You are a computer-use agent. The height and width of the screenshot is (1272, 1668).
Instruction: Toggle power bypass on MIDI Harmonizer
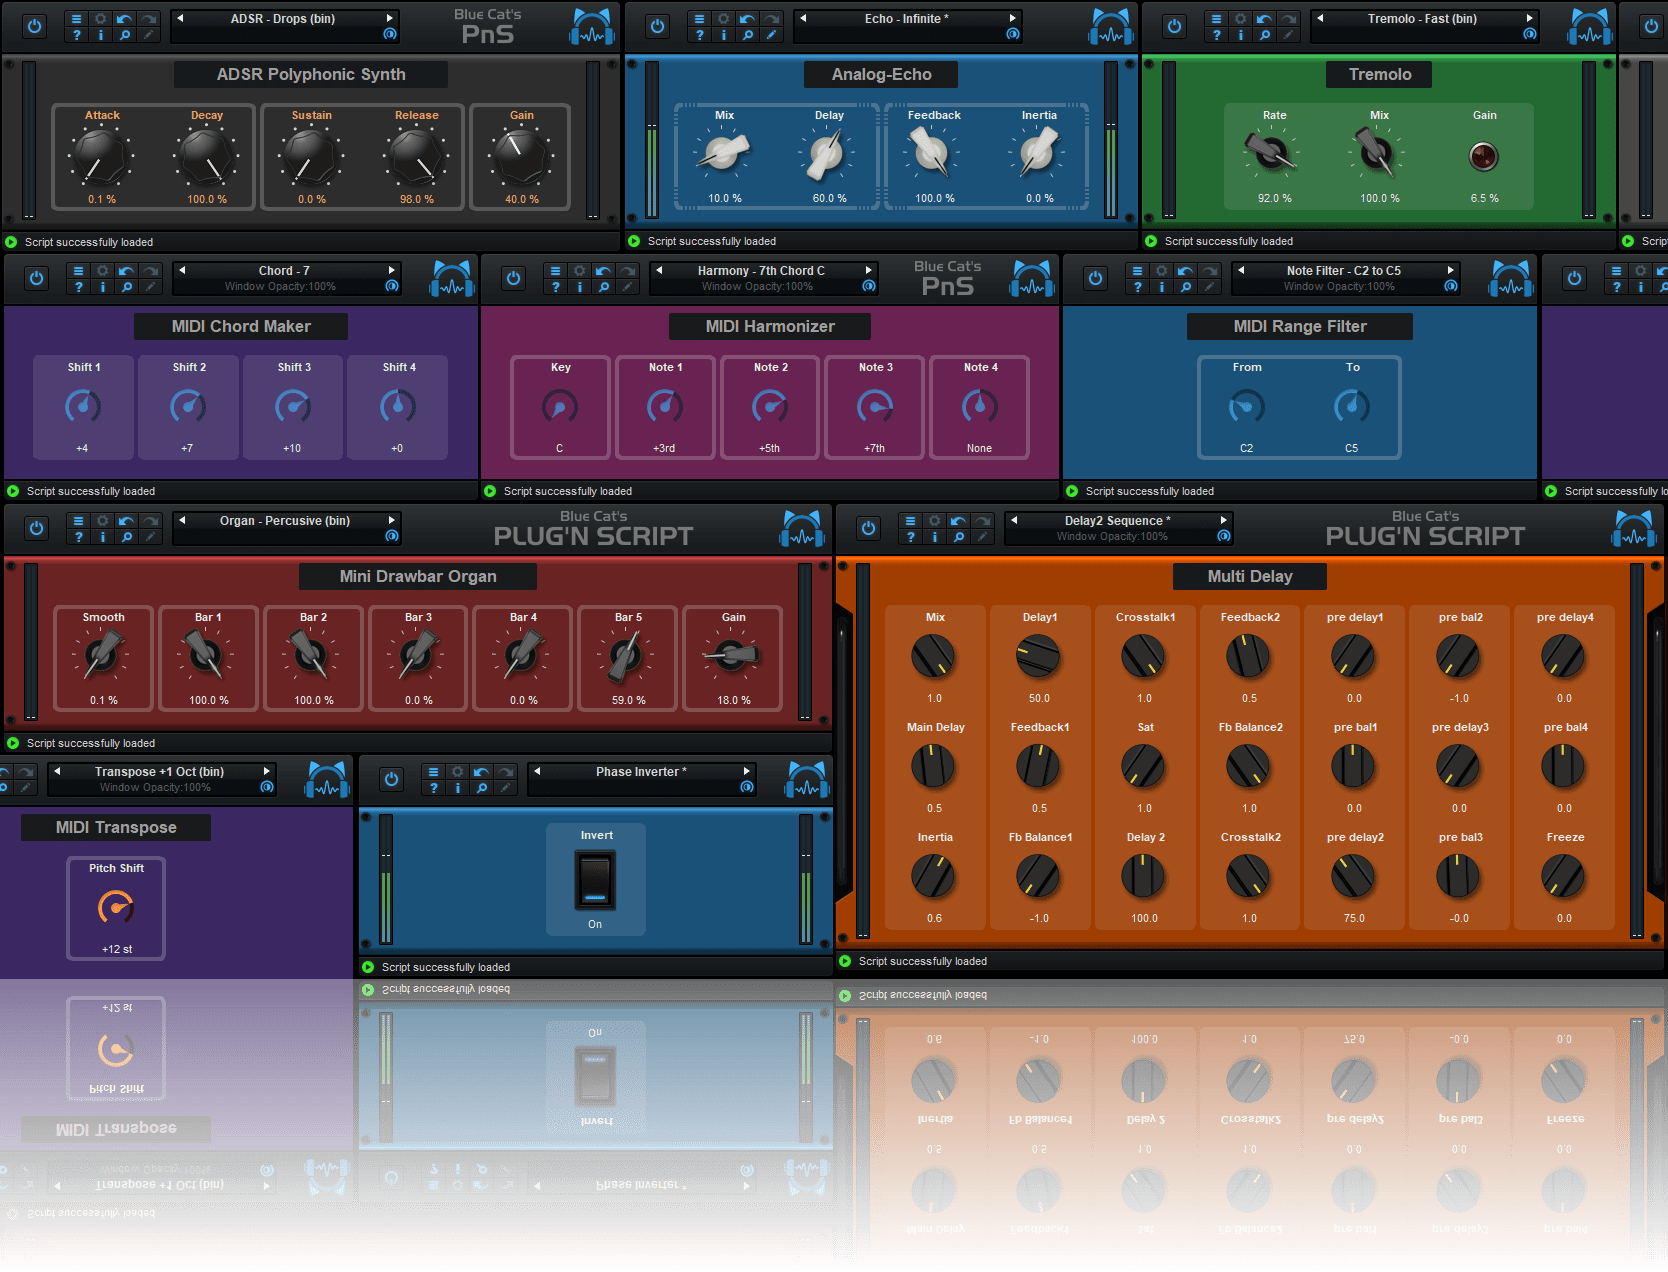pos(514,278)
